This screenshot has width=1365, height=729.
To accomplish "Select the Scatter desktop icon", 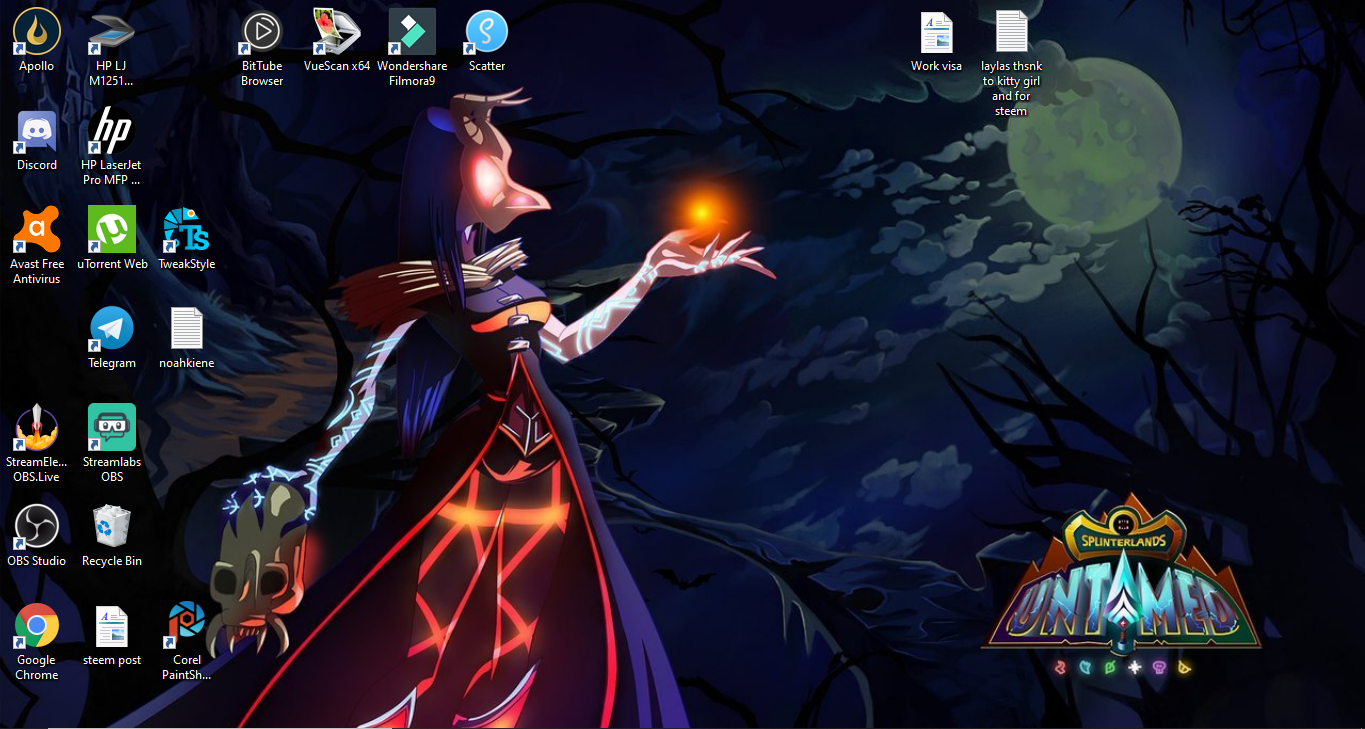I will click(x=487, y=31).
